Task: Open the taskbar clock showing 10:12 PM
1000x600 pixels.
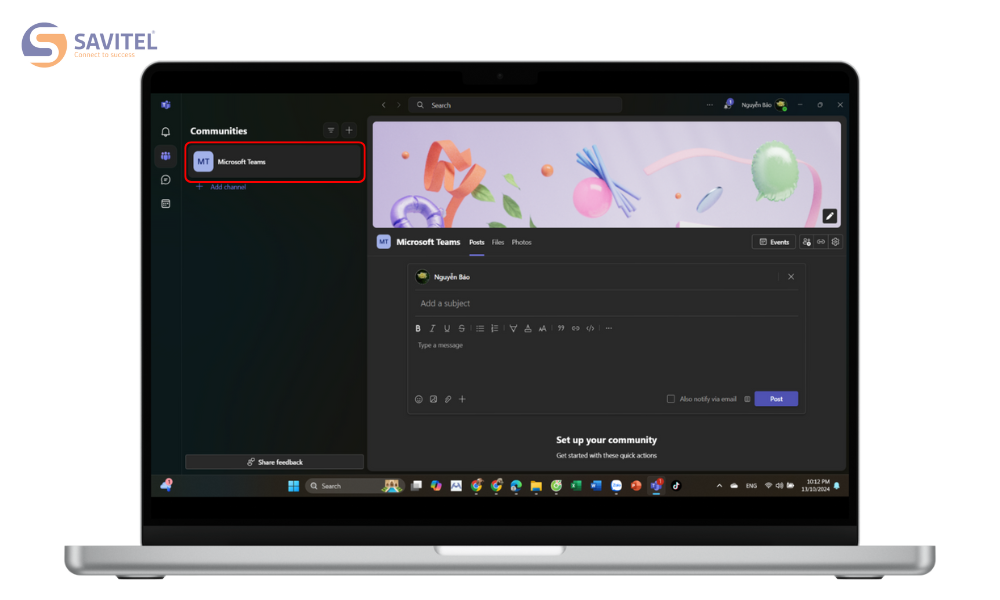Action: (x=816, y=485)
